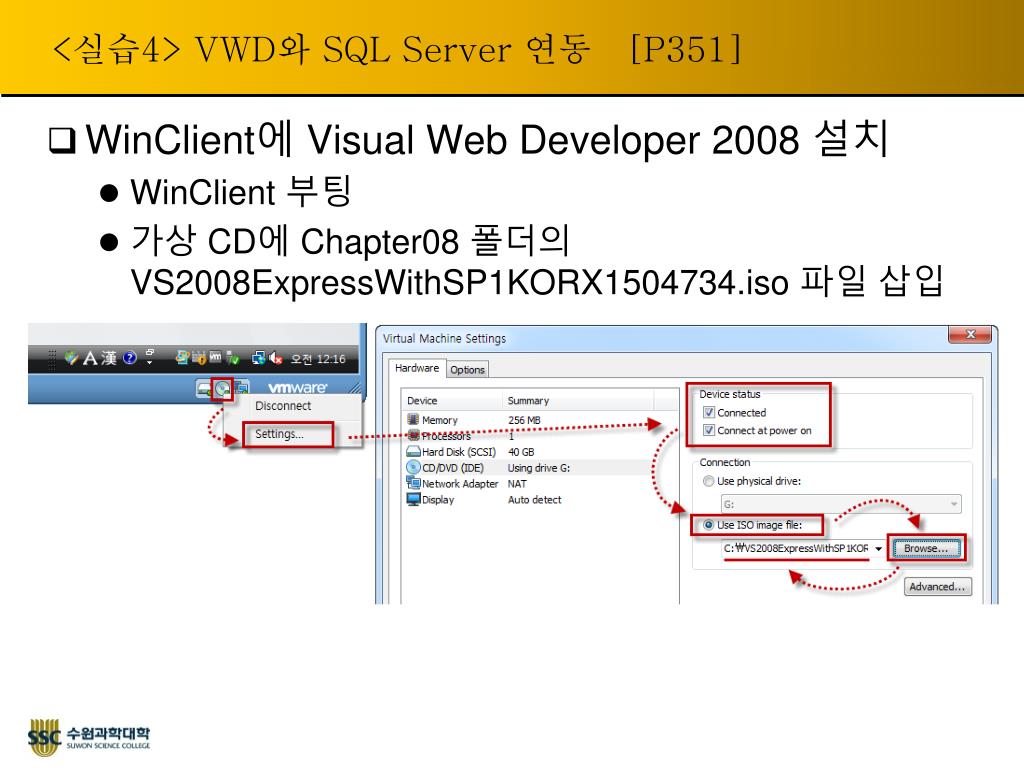Click the Browse... button
1024x768 pixels.
[x=926, y=549]
